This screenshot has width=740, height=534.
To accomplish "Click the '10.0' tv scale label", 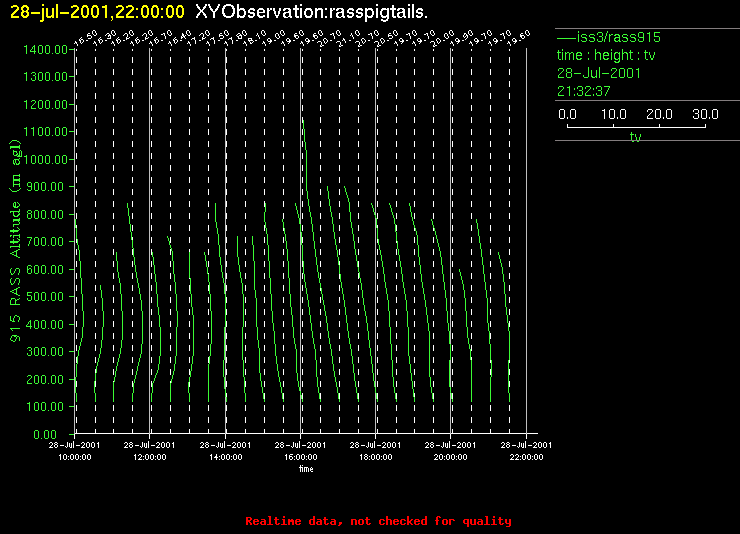I will 614,114.
